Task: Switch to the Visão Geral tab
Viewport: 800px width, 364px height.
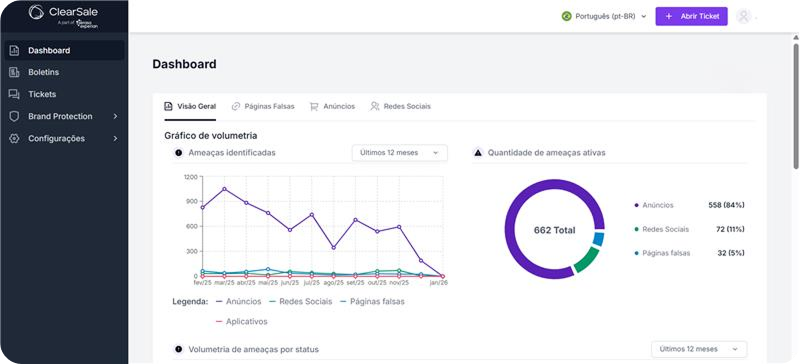Action: point(190,107)
